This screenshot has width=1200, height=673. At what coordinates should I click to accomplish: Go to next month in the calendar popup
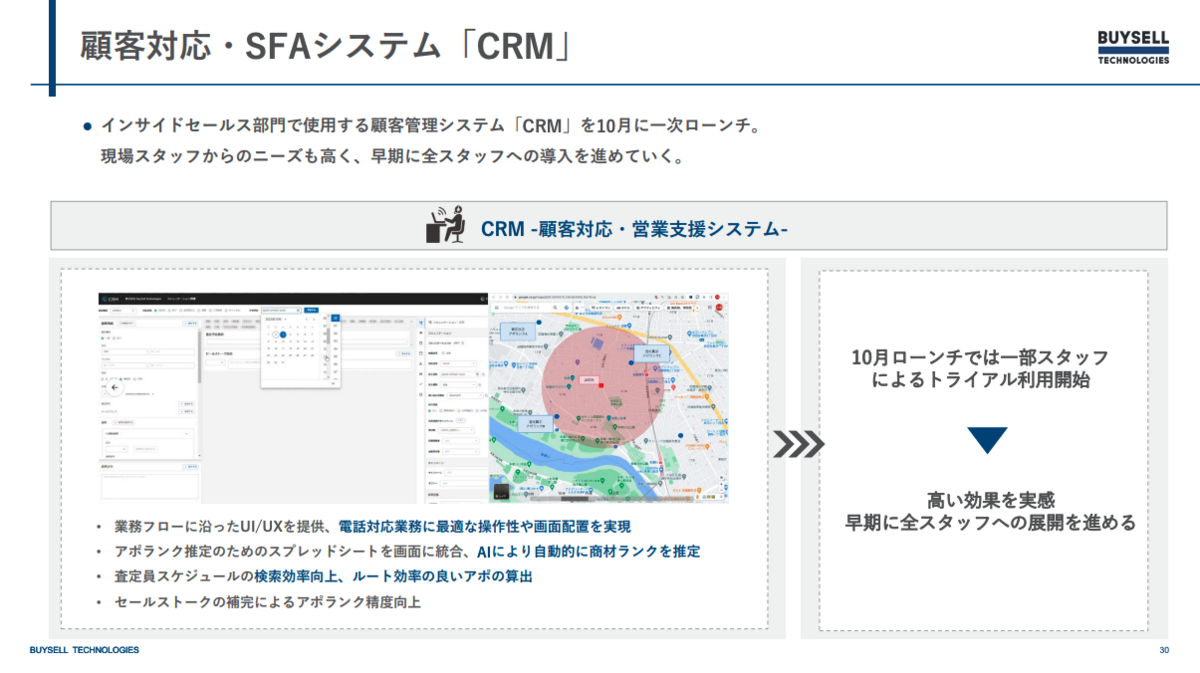314,319
